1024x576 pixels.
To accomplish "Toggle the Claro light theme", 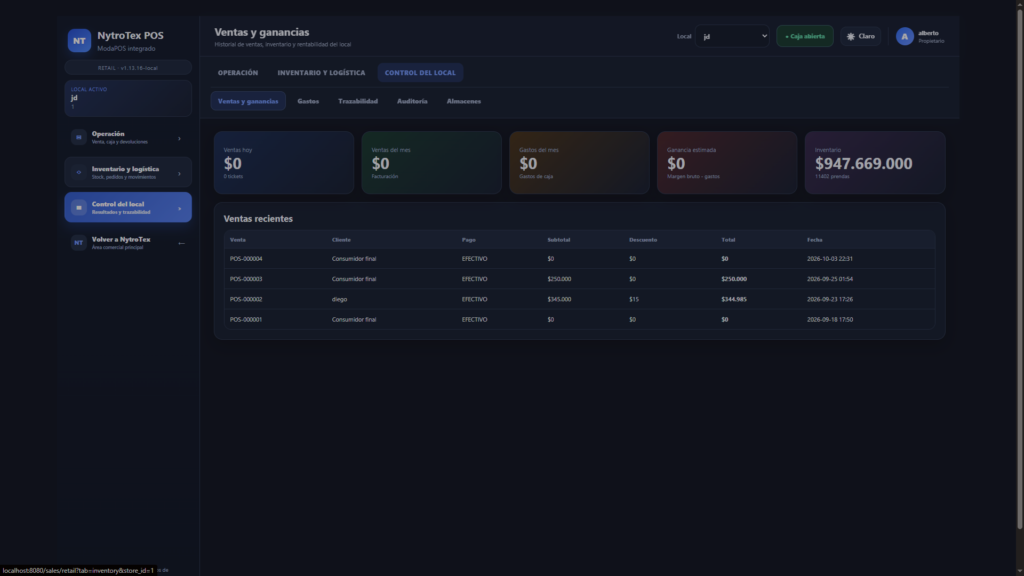I will [x=861, y=37].
